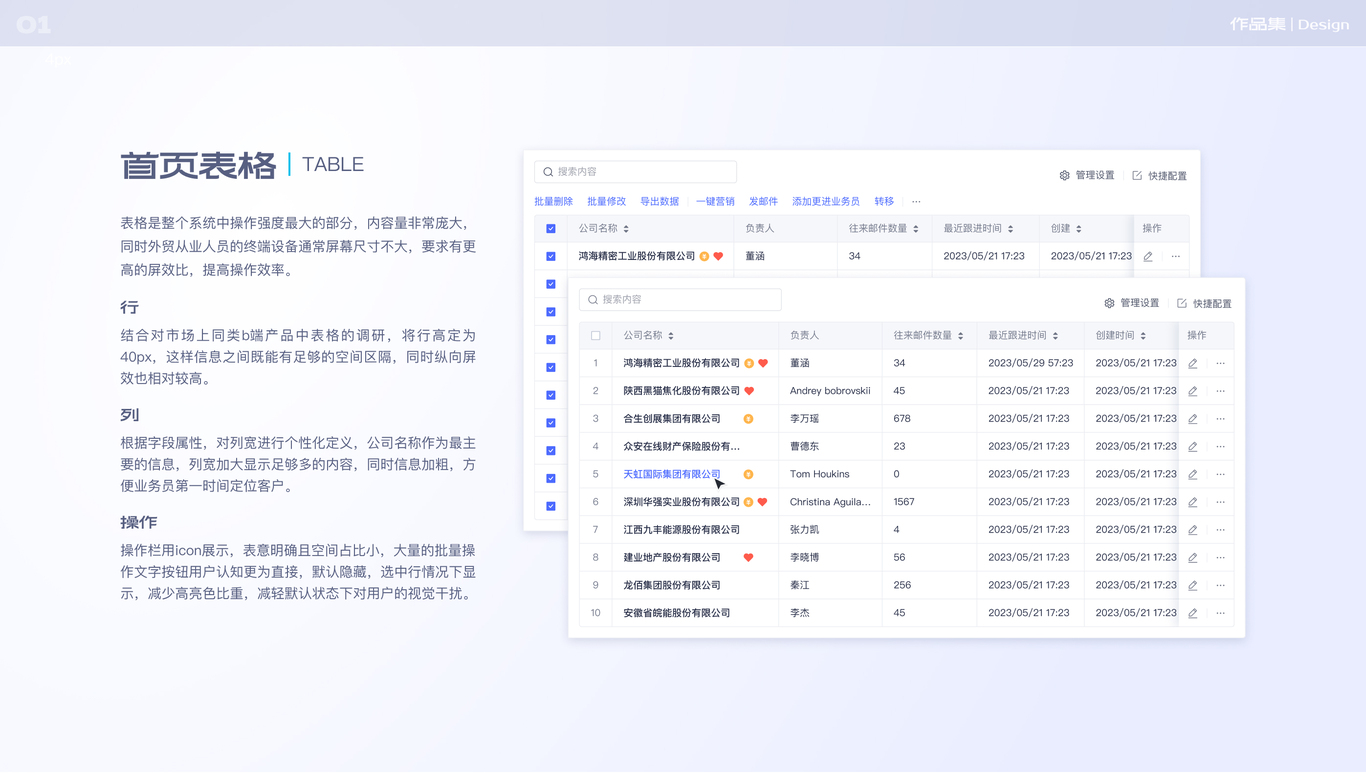Click the edit icon in row 合生创展集团有限公司
Screen dimensions: 1366x773
pyautogui.click(x=1193, y=419)
